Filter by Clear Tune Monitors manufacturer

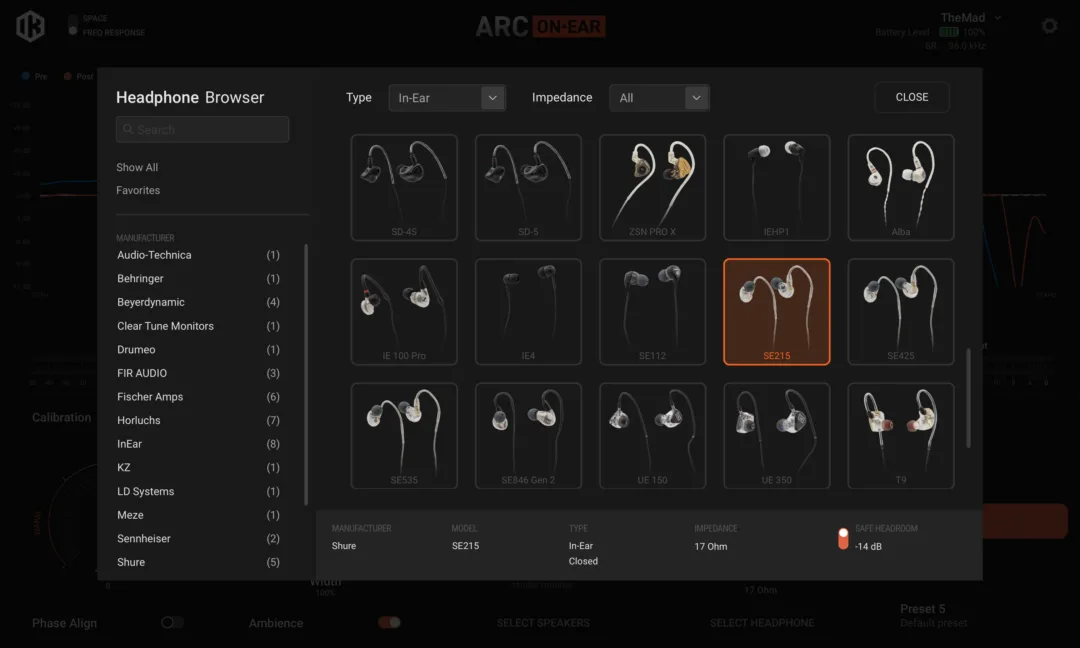tap(198, 326)
